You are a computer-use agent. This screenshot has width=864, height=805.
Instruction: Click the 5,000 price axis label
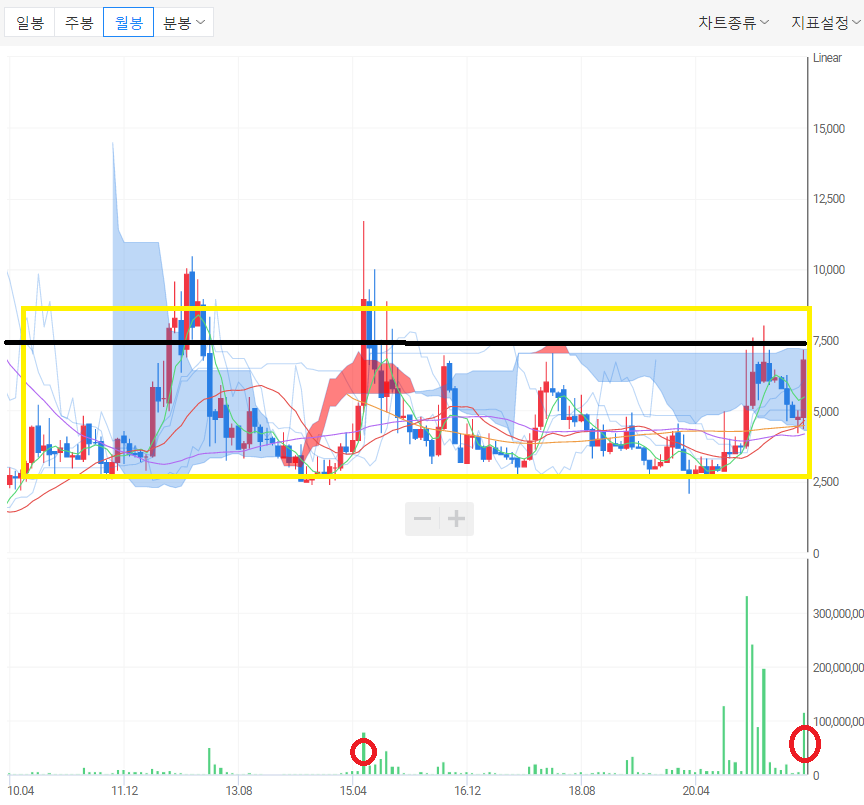826,411
